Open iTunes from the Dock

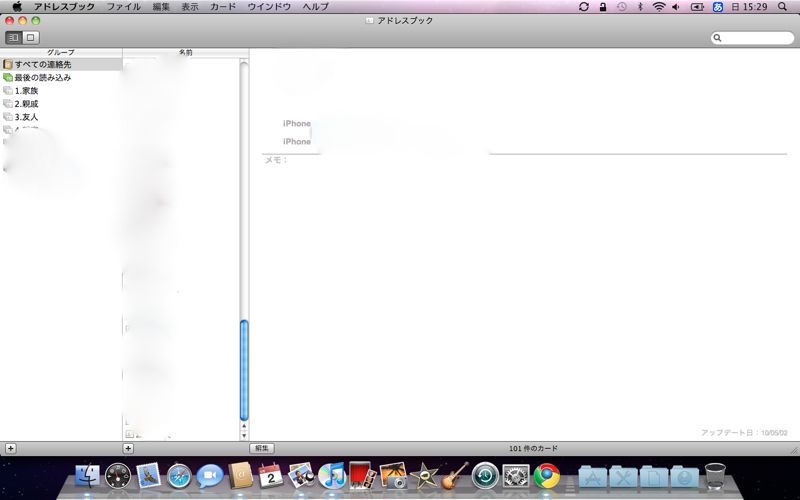pos(332,476)
